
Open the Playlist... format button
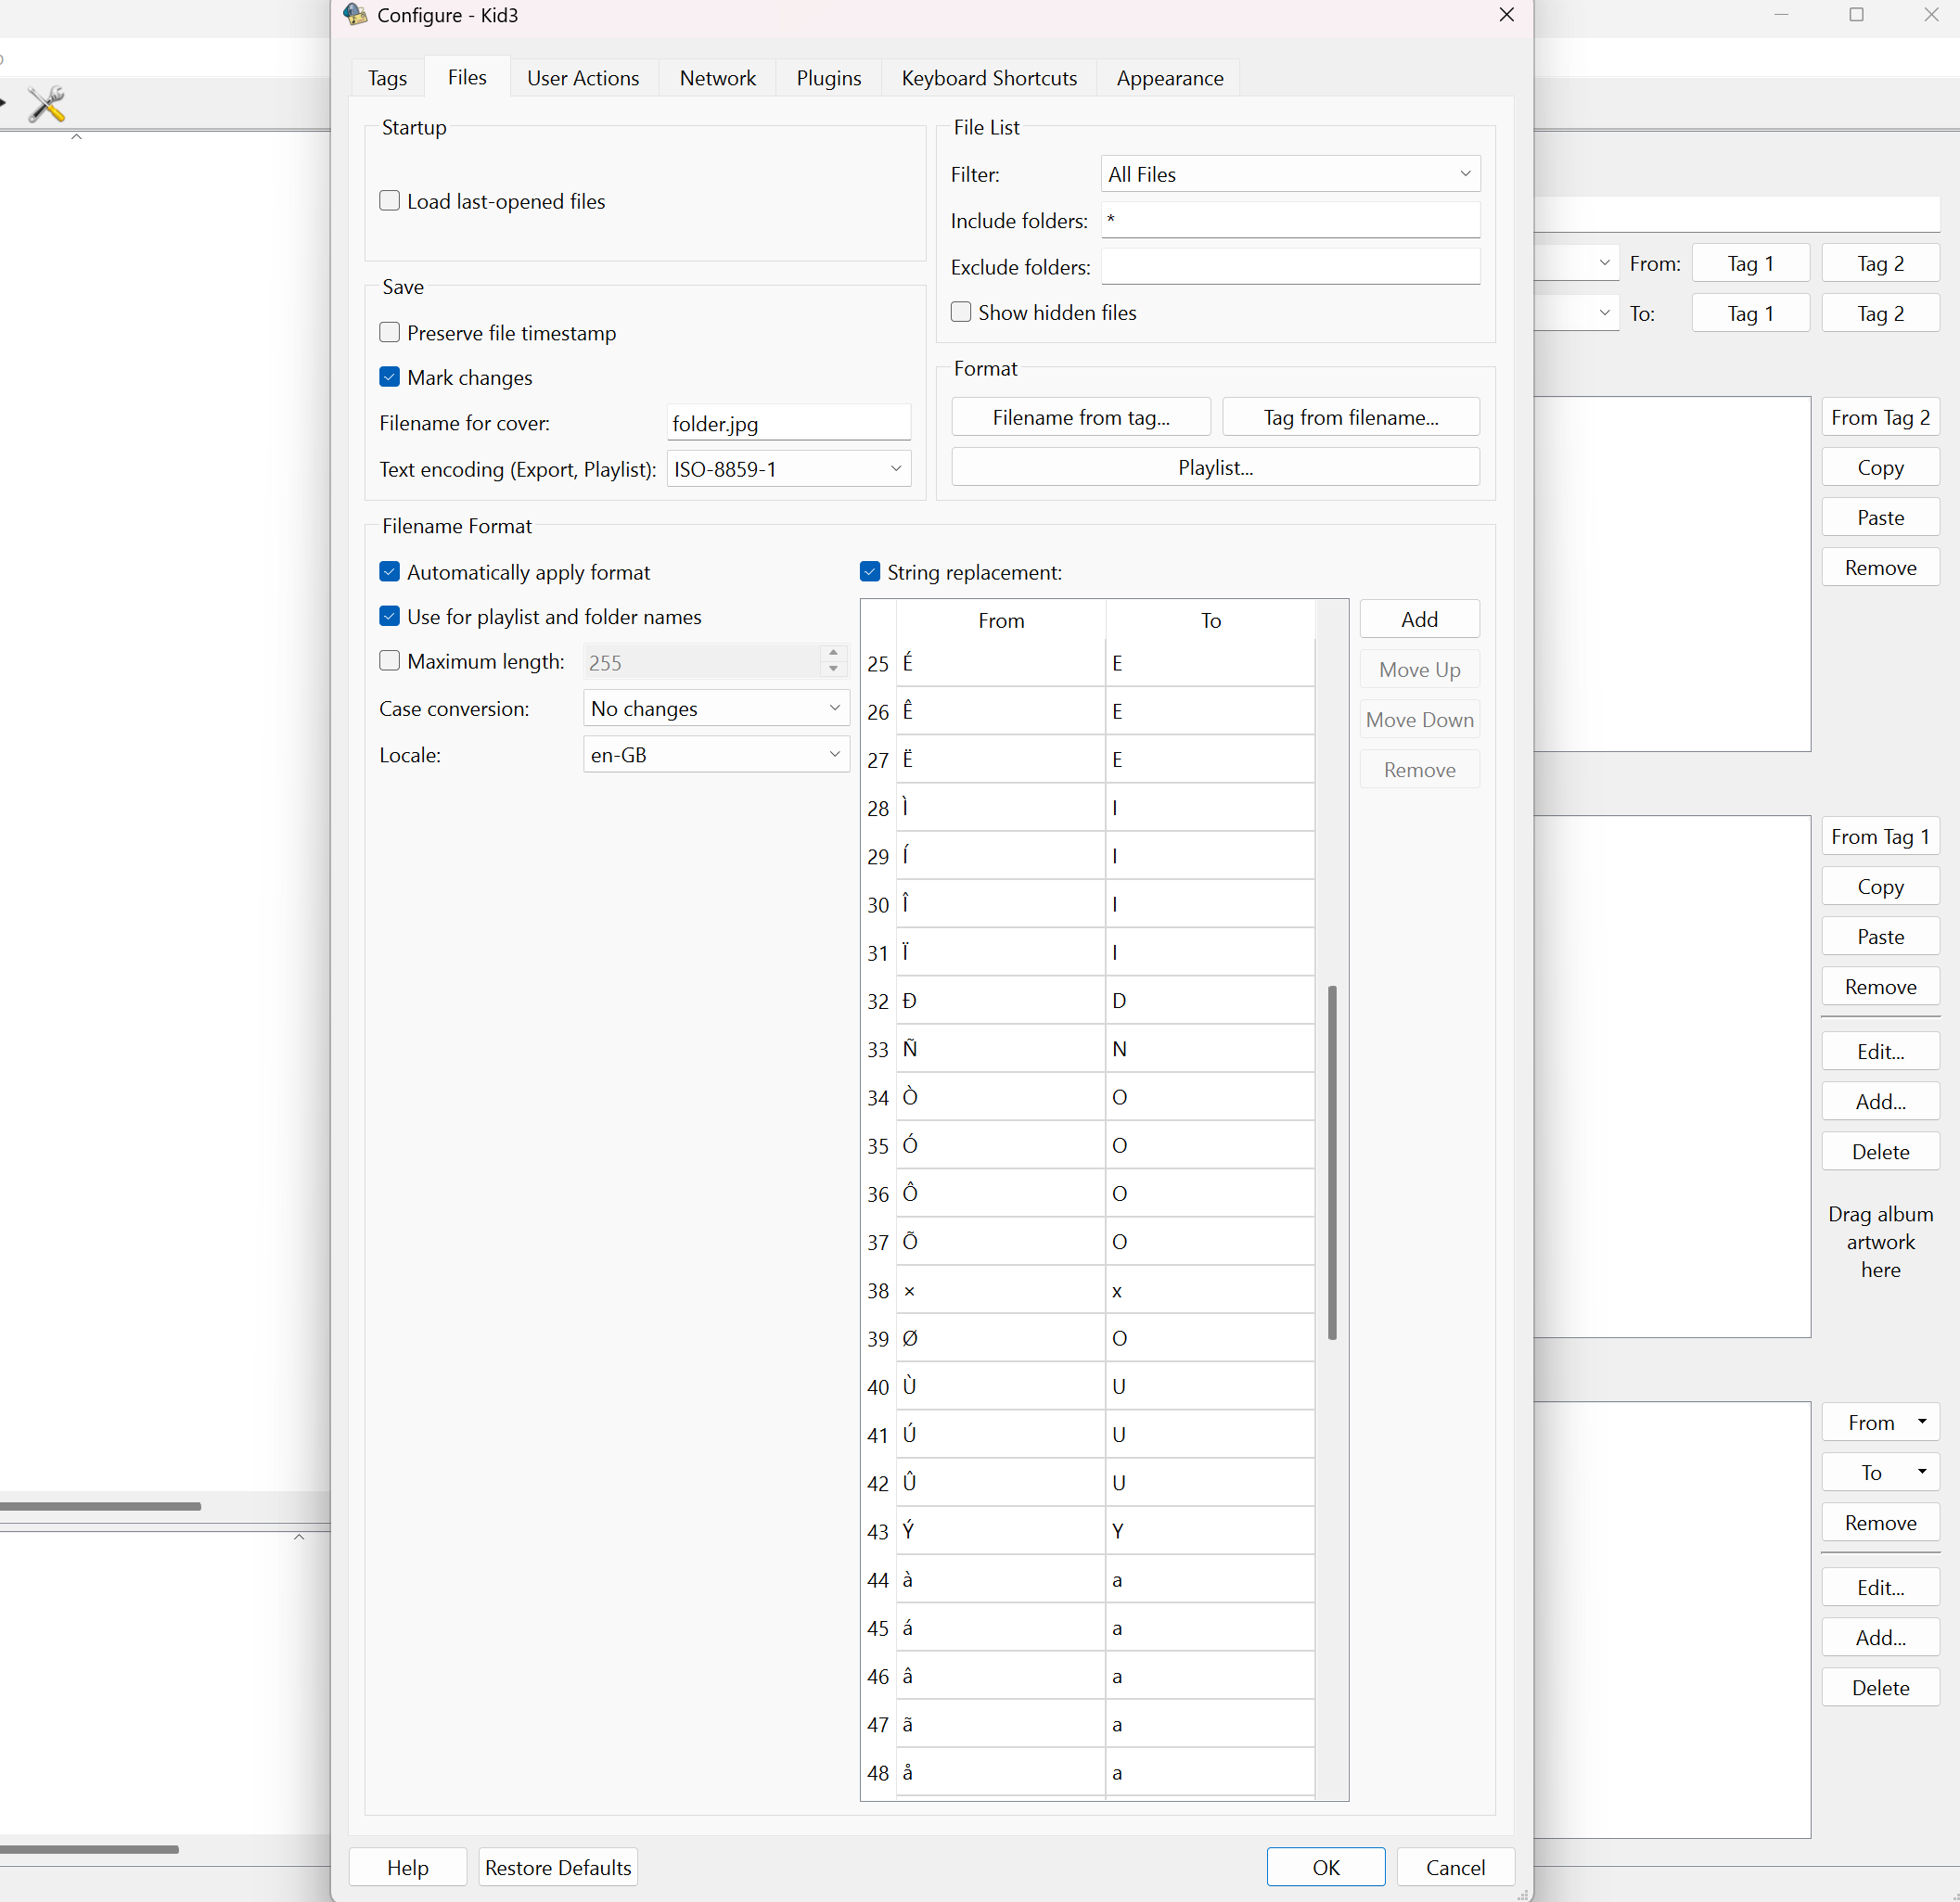point(1215,467)
